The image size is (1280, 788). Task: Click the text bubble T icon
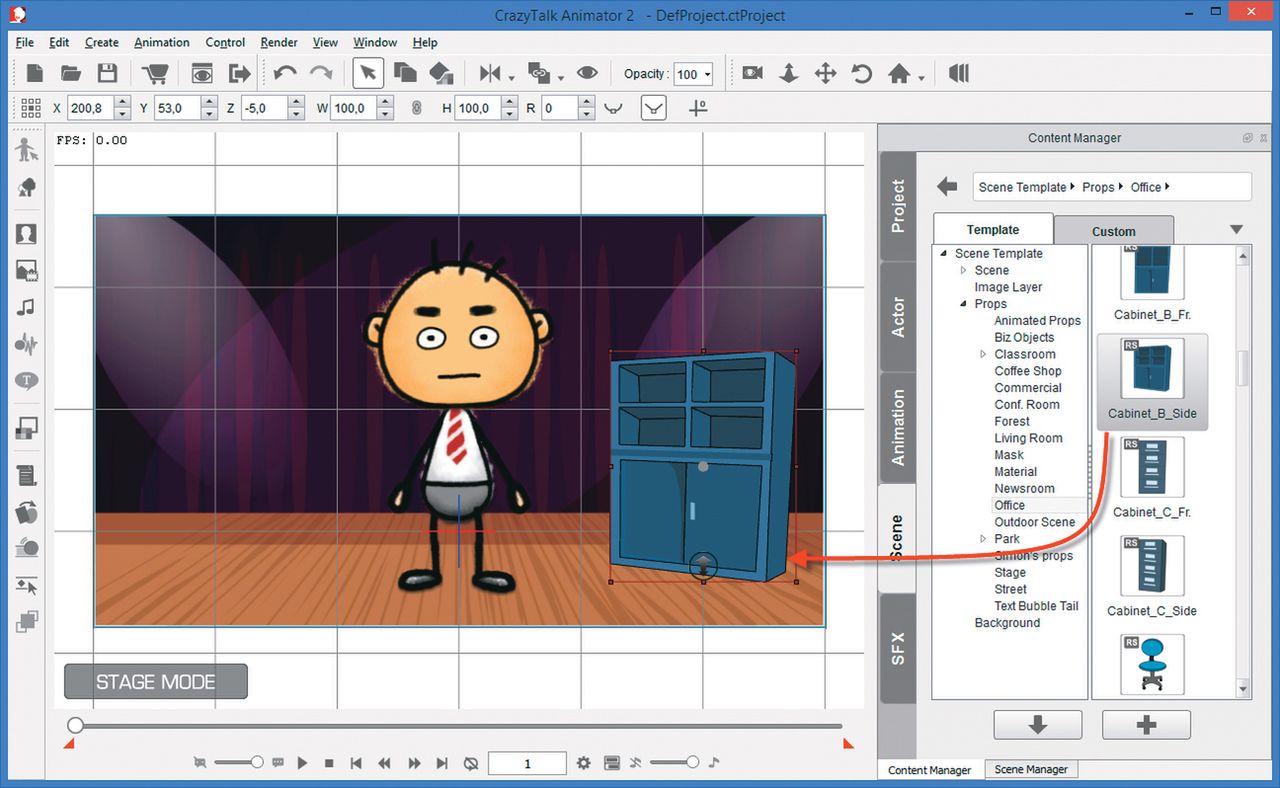coord(27,382)
